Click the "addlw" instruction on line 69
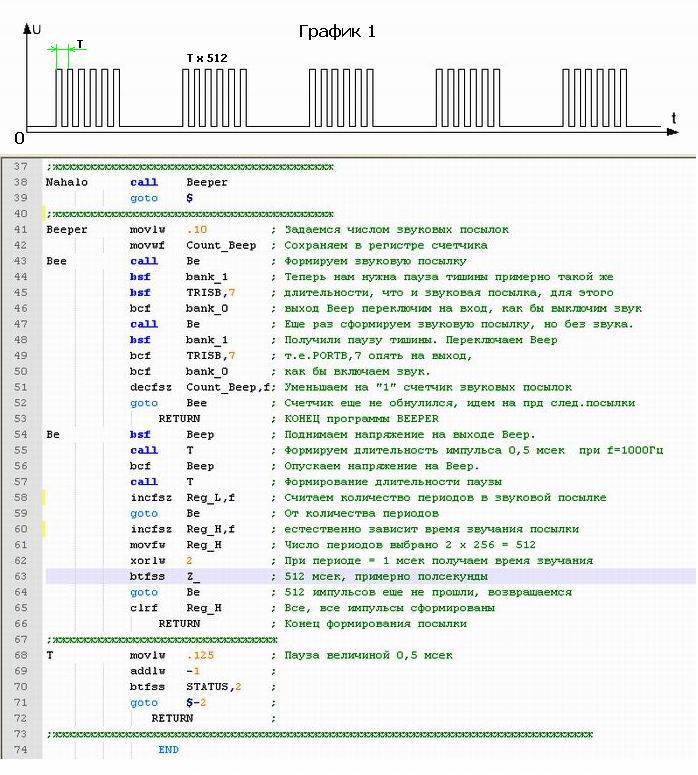This screenshot has width=698, height=775. 147,671
